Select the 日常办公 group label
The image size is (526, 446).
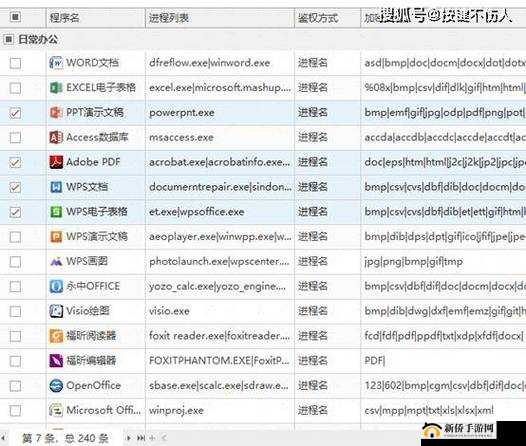click(x=38, y=40)
